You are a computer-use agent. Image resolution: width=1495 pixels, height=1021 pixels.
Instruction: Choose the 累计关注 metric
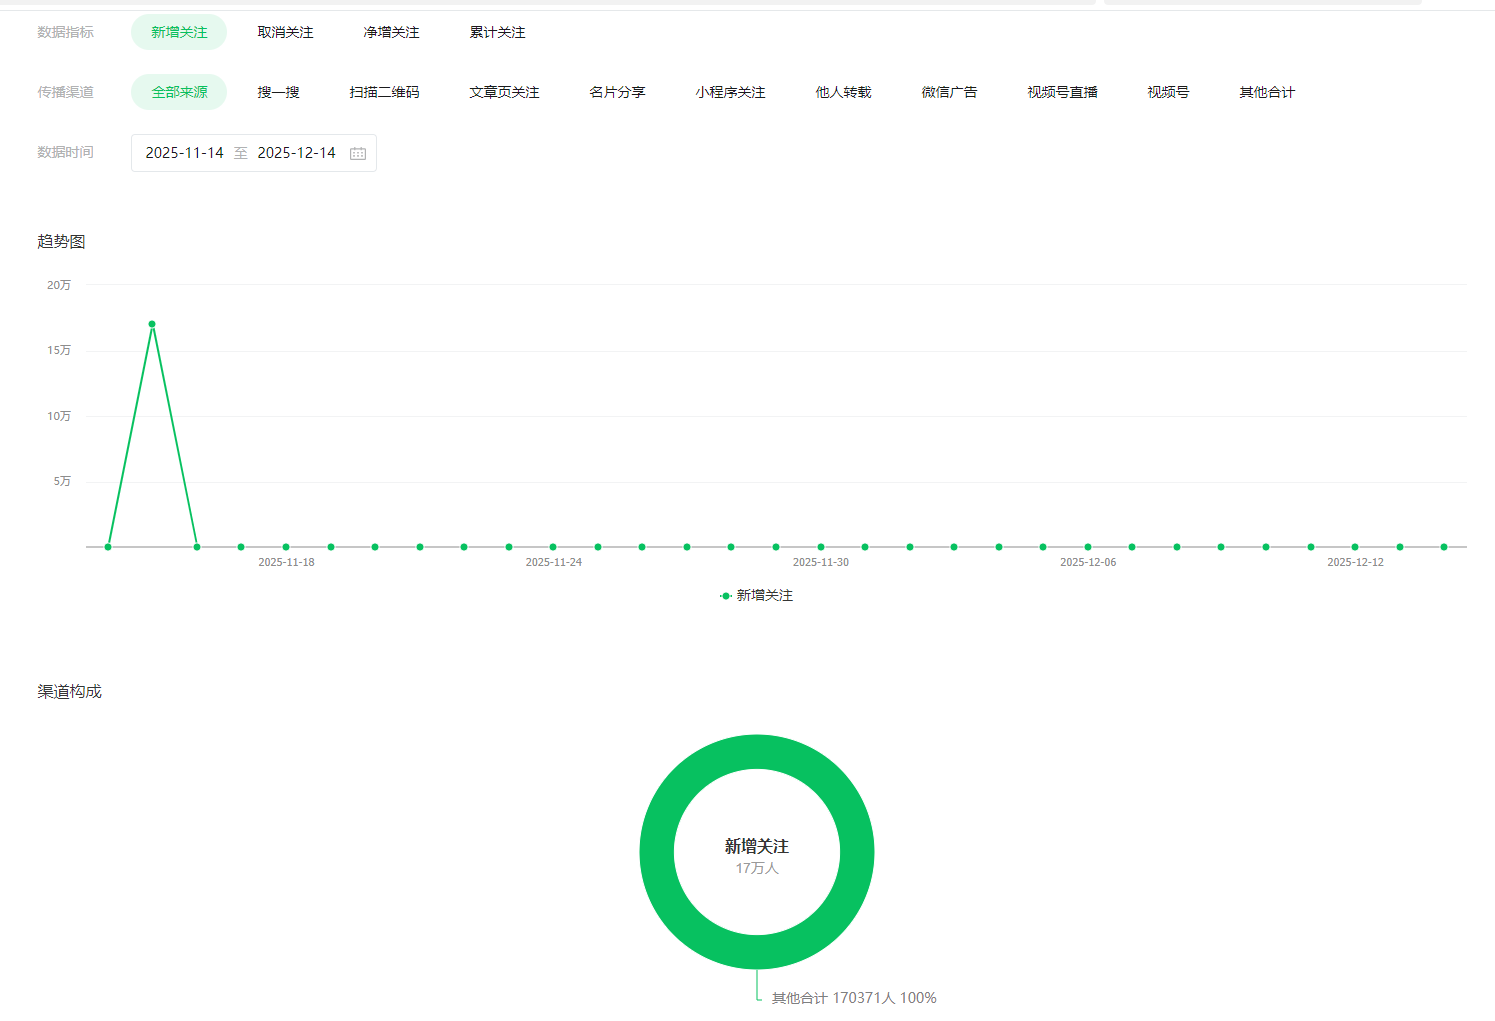pyautogui.click(x=497, y=32)
